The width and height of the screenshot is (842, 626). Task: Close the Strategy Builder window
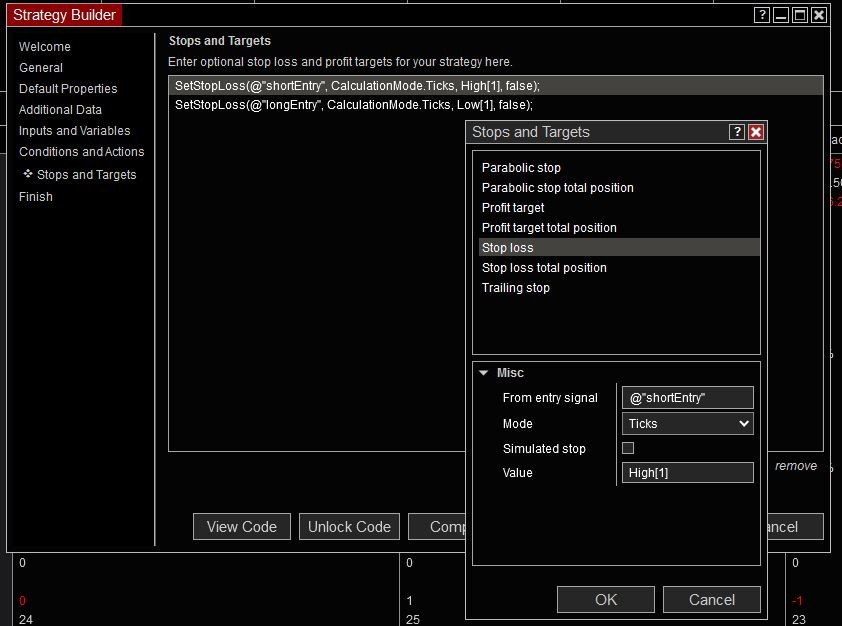(x=819, y=15)
